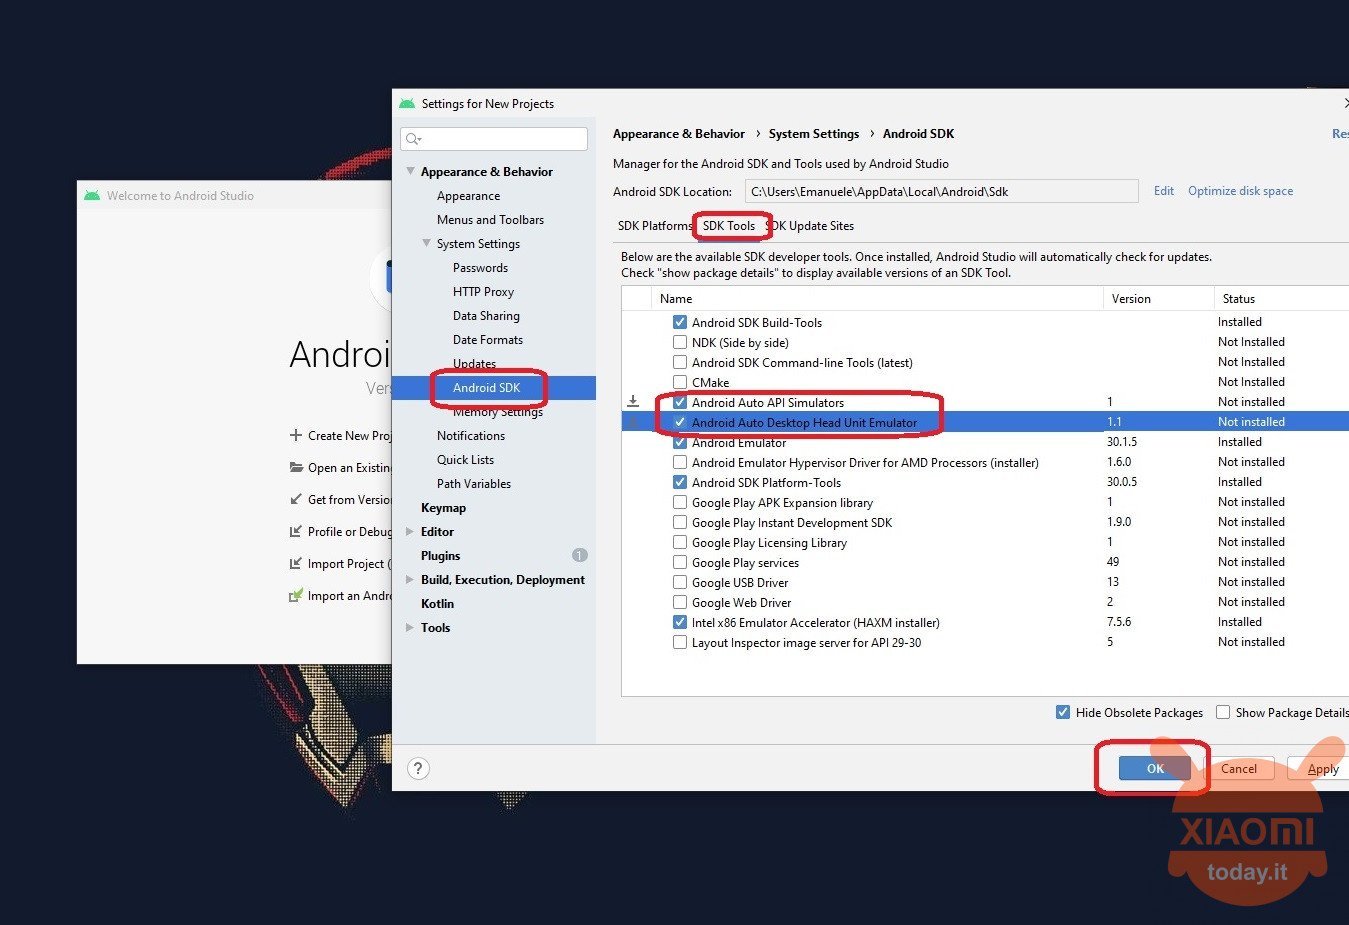The width and height of the screenshot is (1349, 925).
Task: Click the search magnifier icon in settings
Action: 413,139
